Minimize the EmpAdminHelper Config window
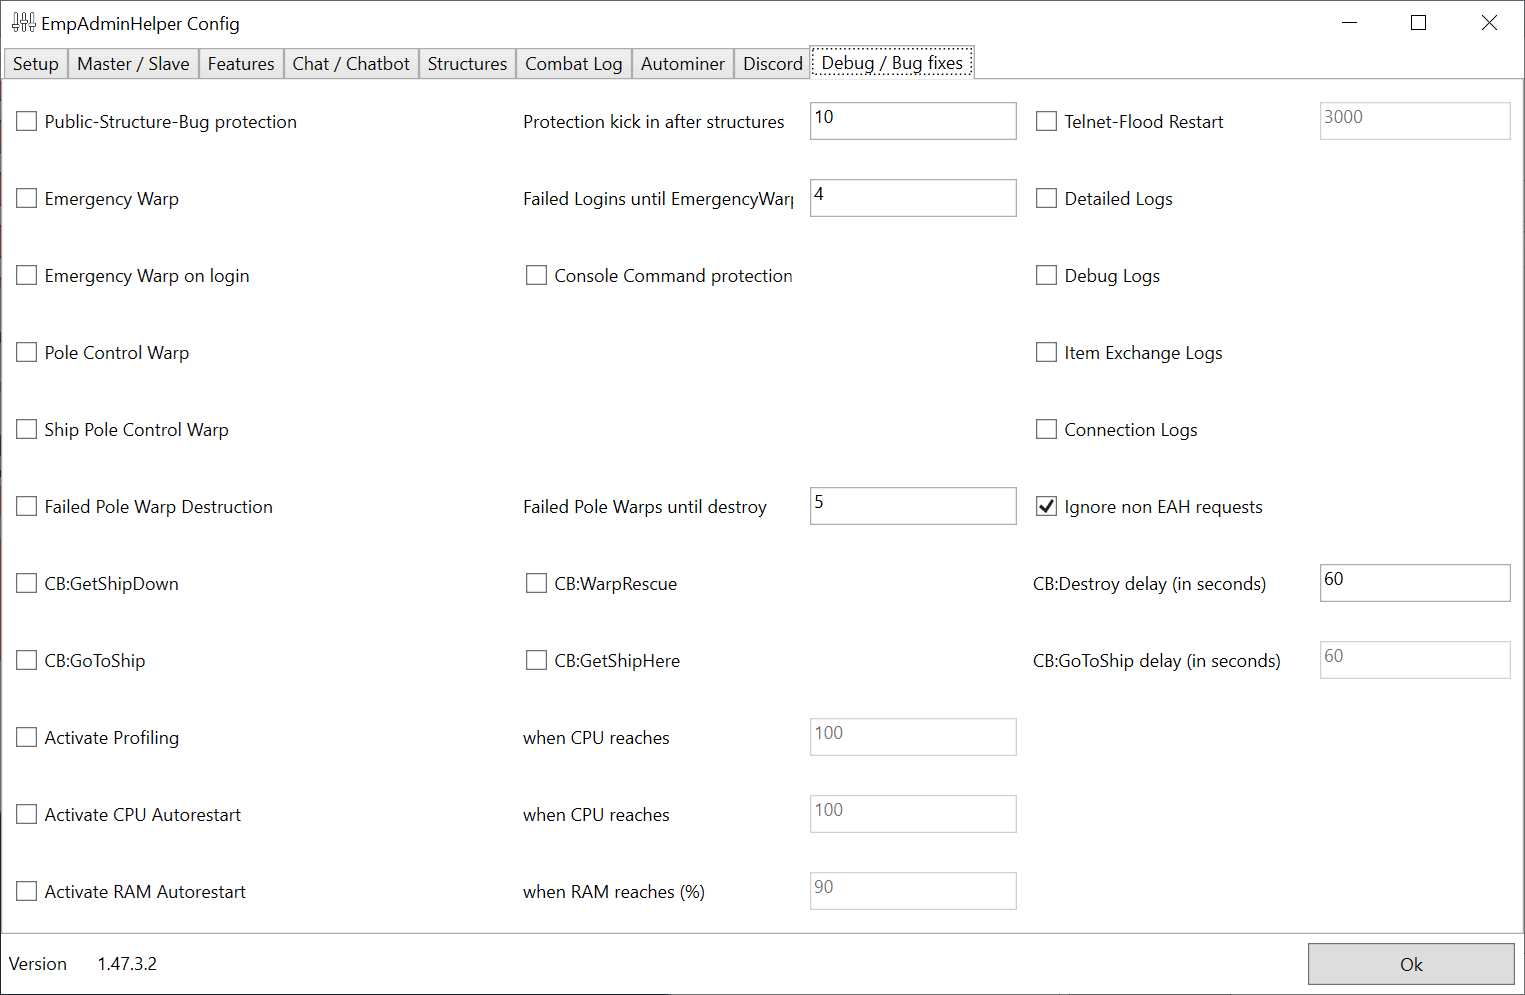The image size is (1525, 995). pos(1349,22)
